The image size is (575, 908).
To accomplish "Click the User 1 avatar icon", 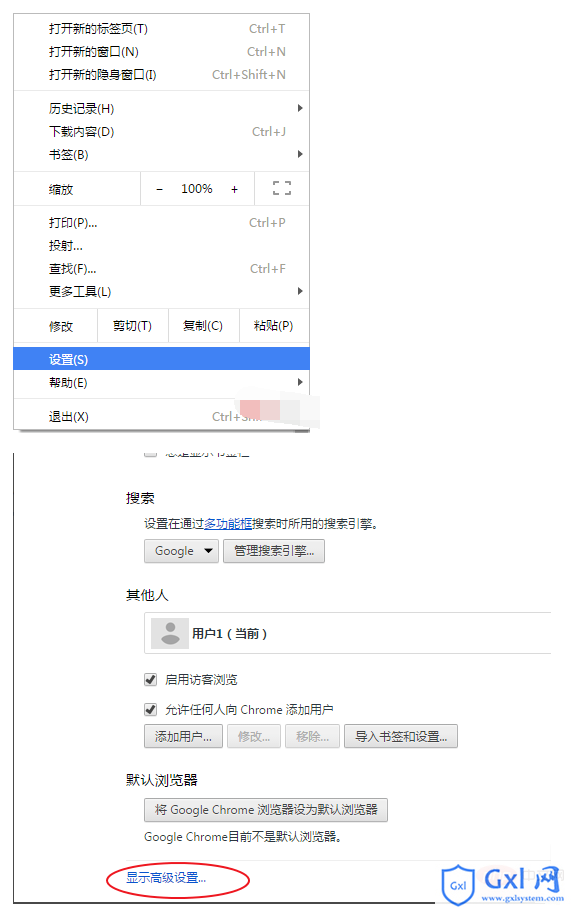I will [170, 633].
